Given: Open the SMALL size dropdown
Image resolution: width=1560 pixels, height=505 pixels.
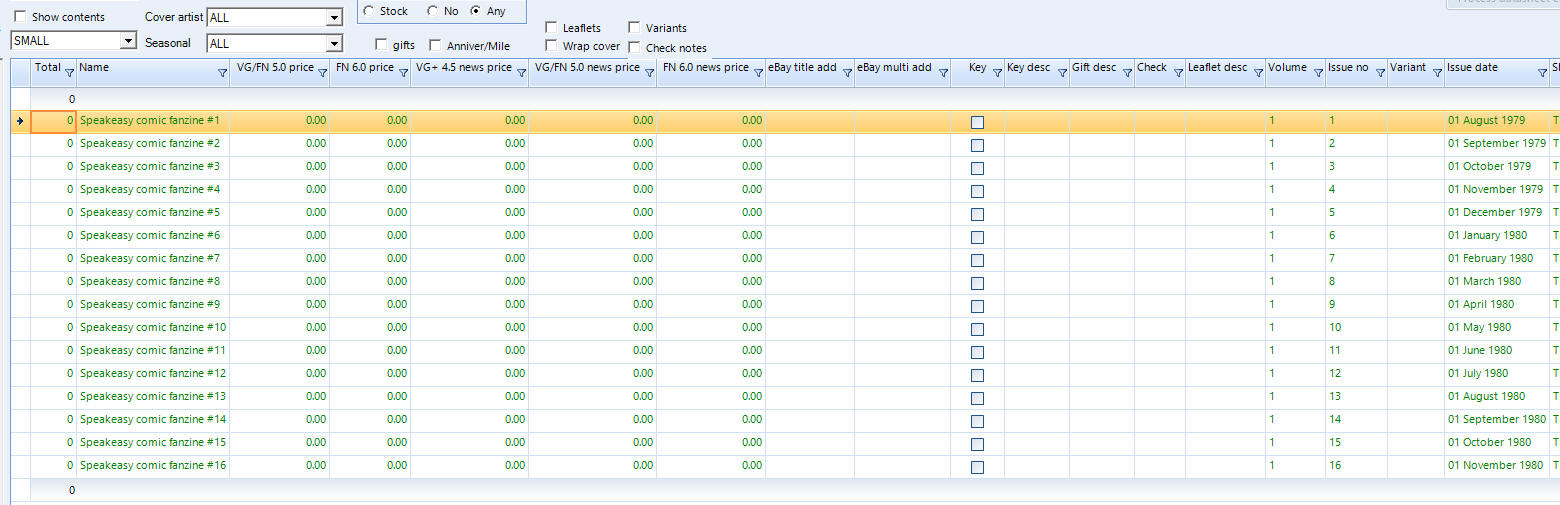Looking at the screenshot, I should click(x=127, y=41).
